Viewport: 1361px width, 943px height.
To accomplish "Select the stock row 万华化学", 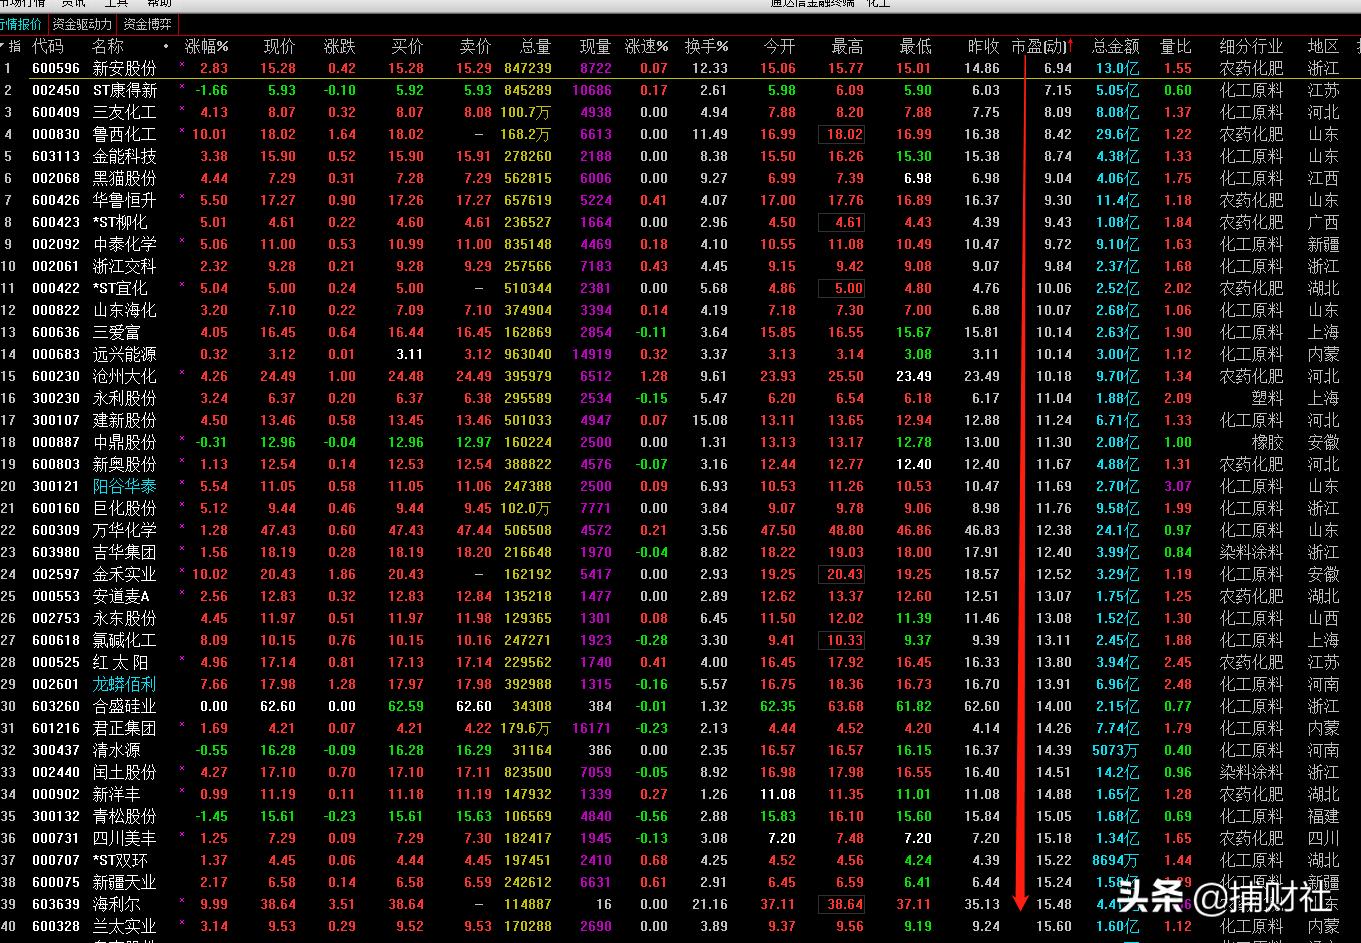I will click(x=124, y=530).
